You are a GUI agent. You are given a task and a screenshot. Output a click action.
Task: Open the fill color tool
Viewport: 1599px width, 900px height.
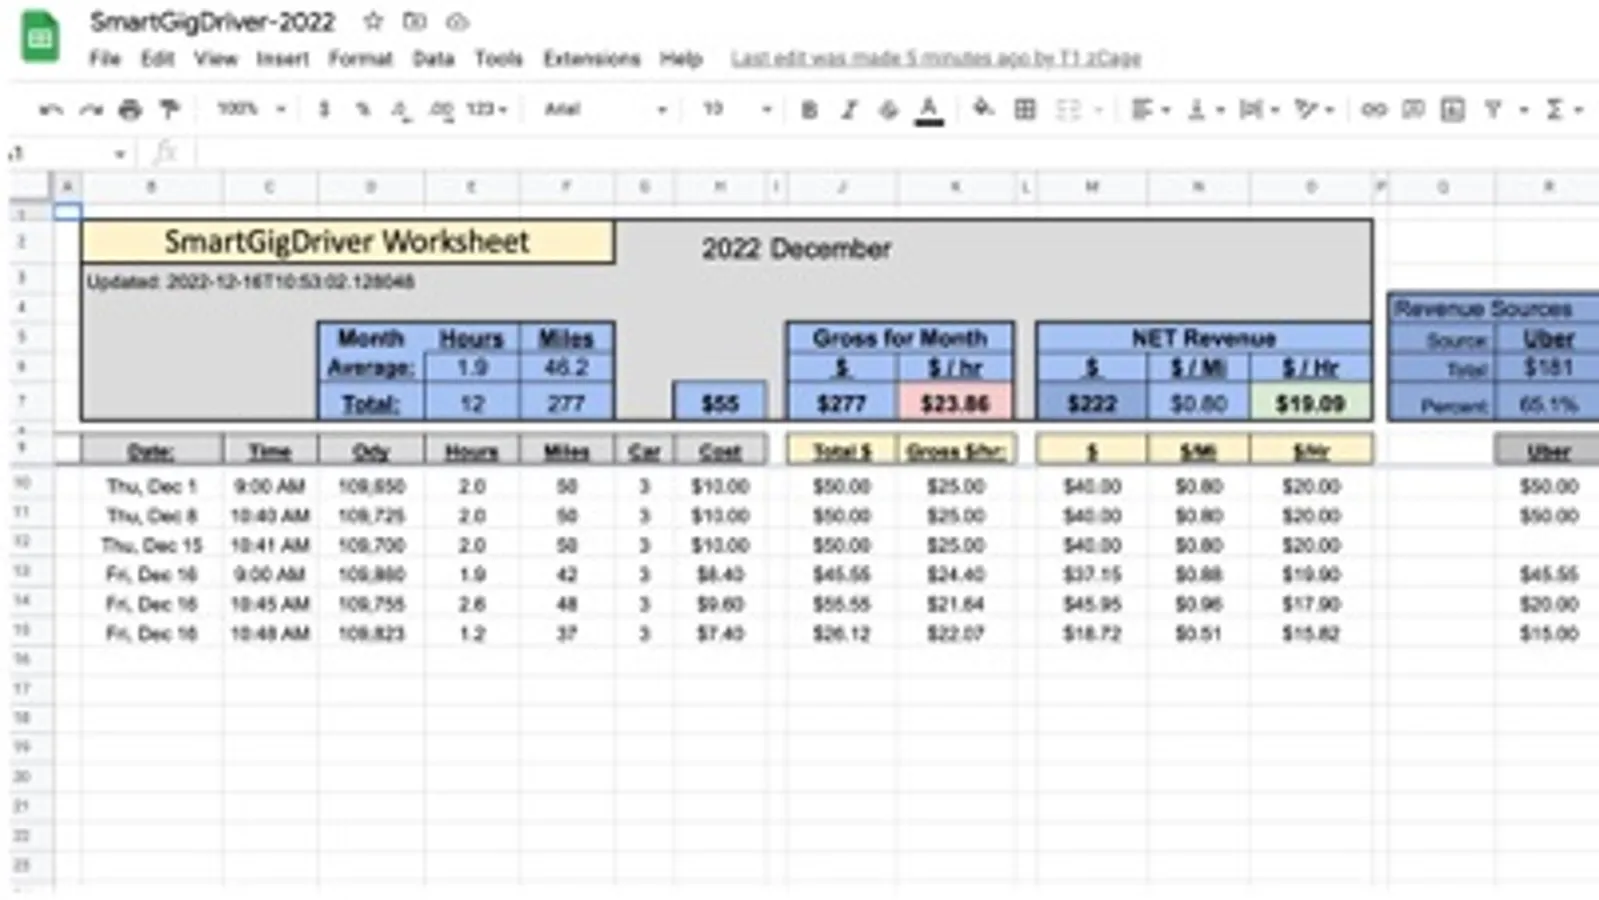pos(983,108)
